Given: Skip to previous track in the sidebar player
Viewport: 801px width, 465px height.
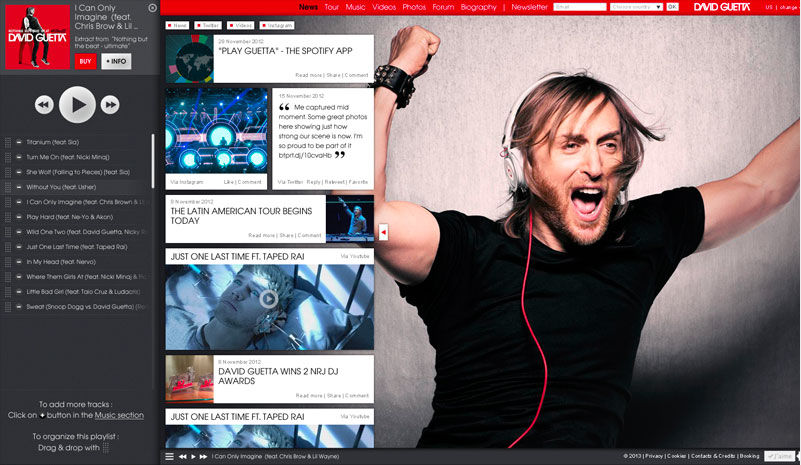Looking at the screenshot, I should tap(44, 105).
